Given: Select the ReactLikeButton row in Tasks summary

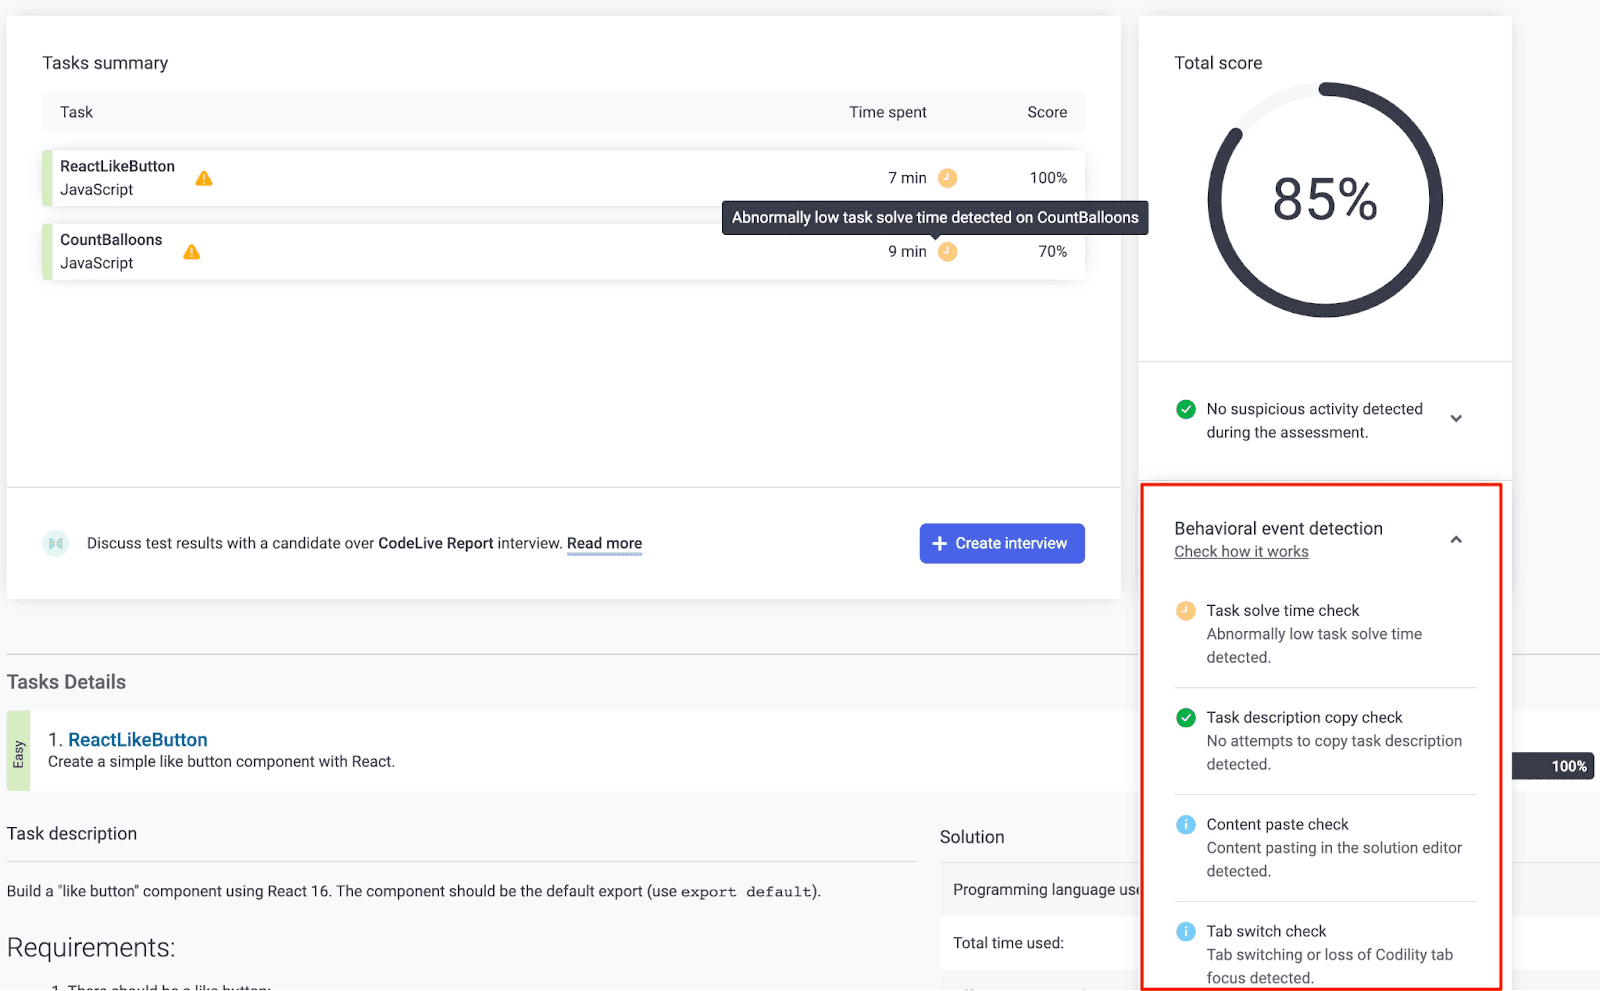Looking at the screenshot, I should 564,178.
